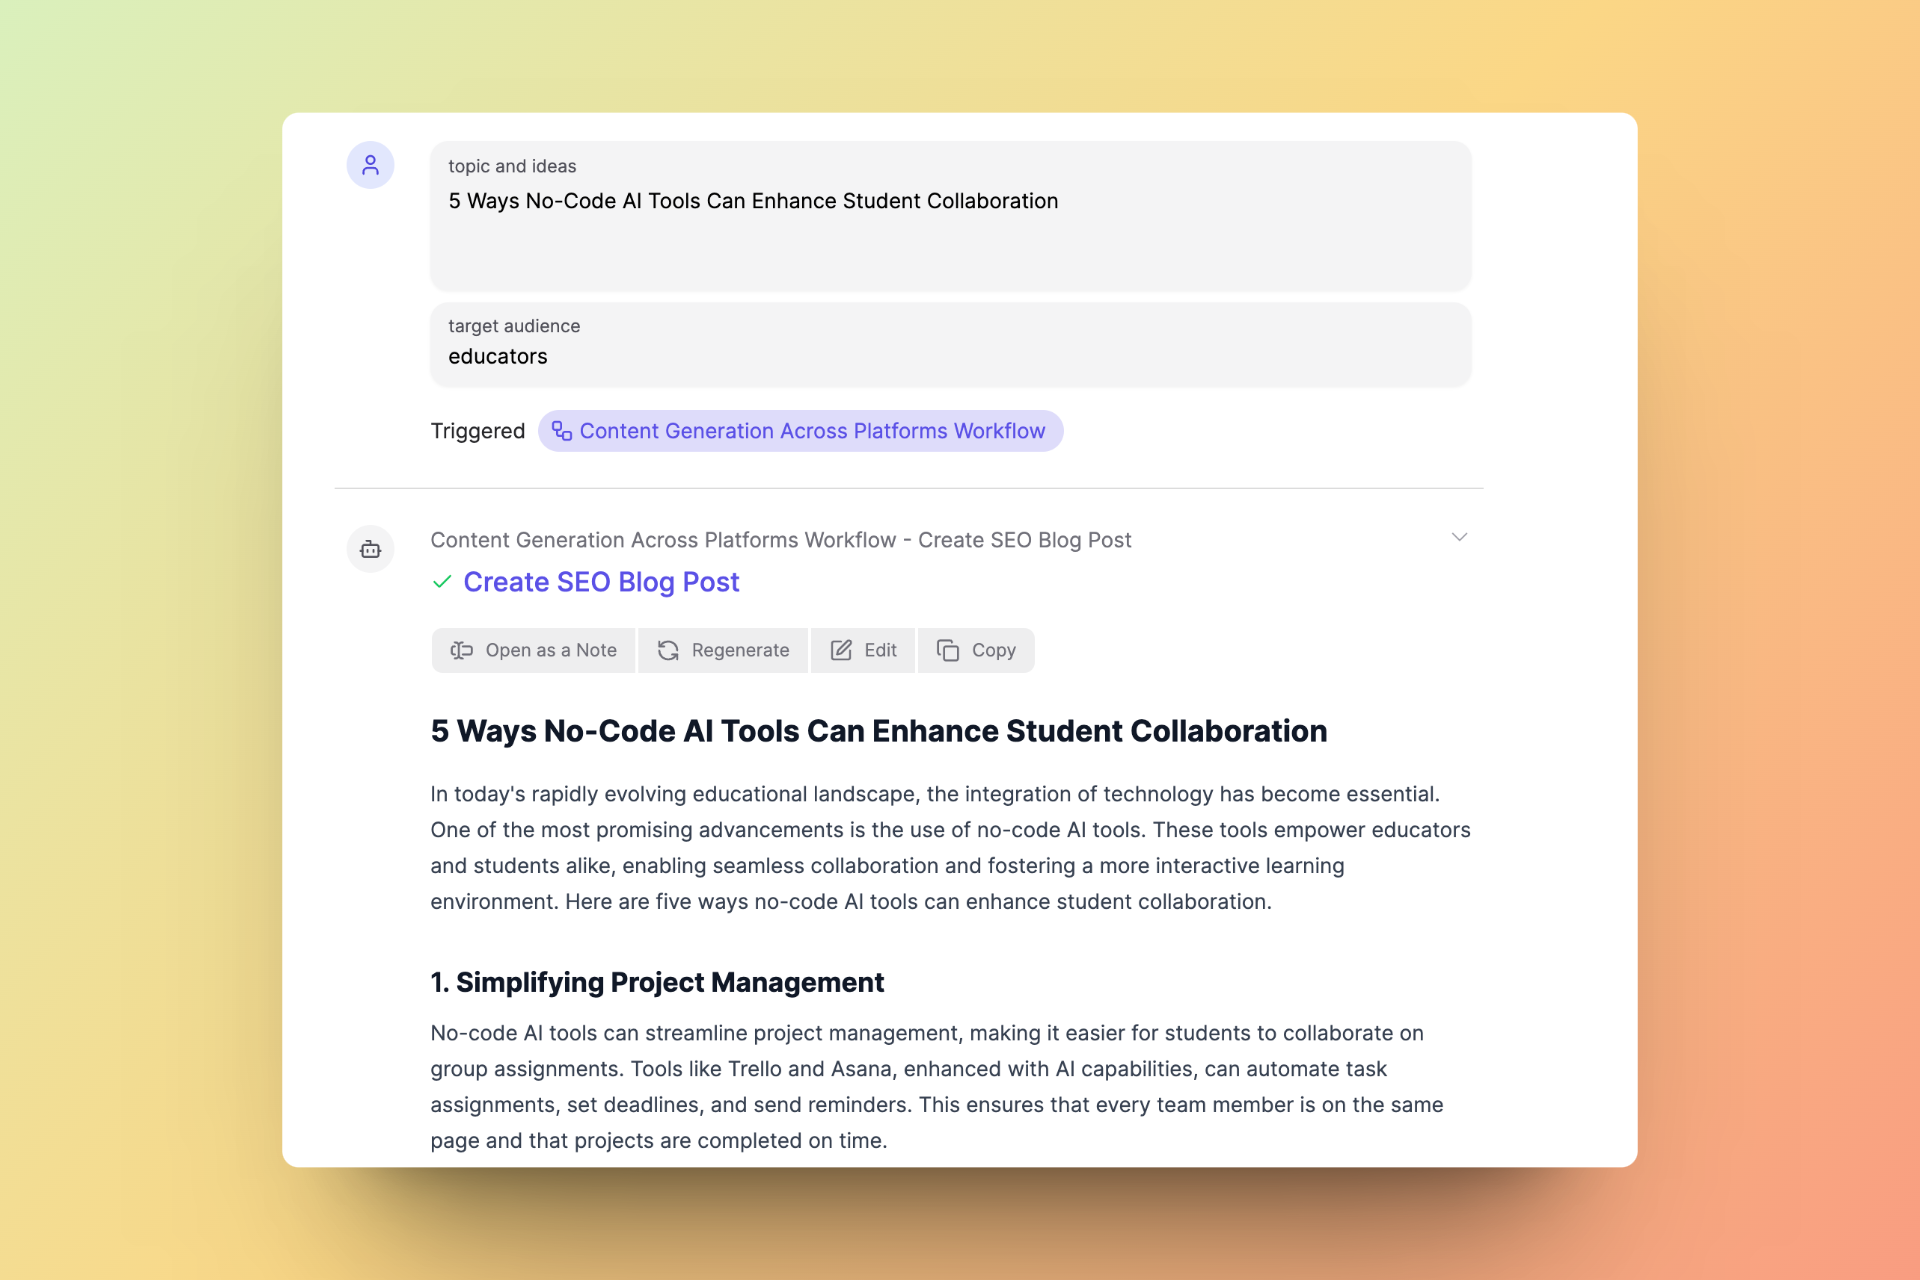Screen dimensions: 1920x1280
Task: Click the green checkmark beside Create SEO Blog Post
Action: coord(443,582)
